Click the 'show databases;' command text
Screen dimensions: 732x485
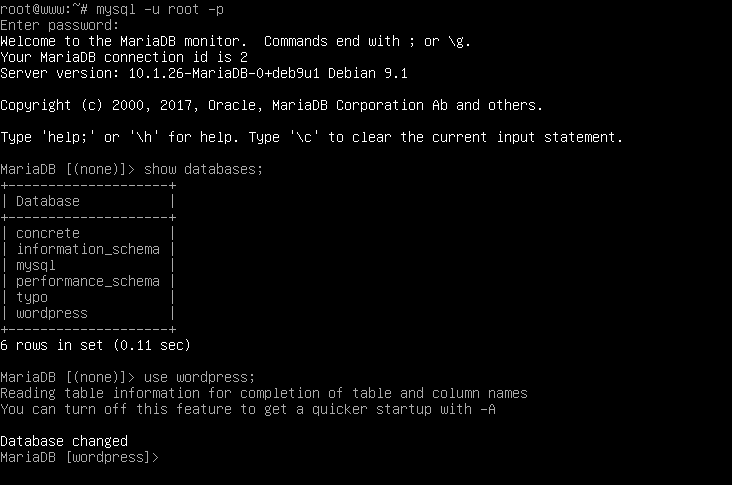point(203,169)
